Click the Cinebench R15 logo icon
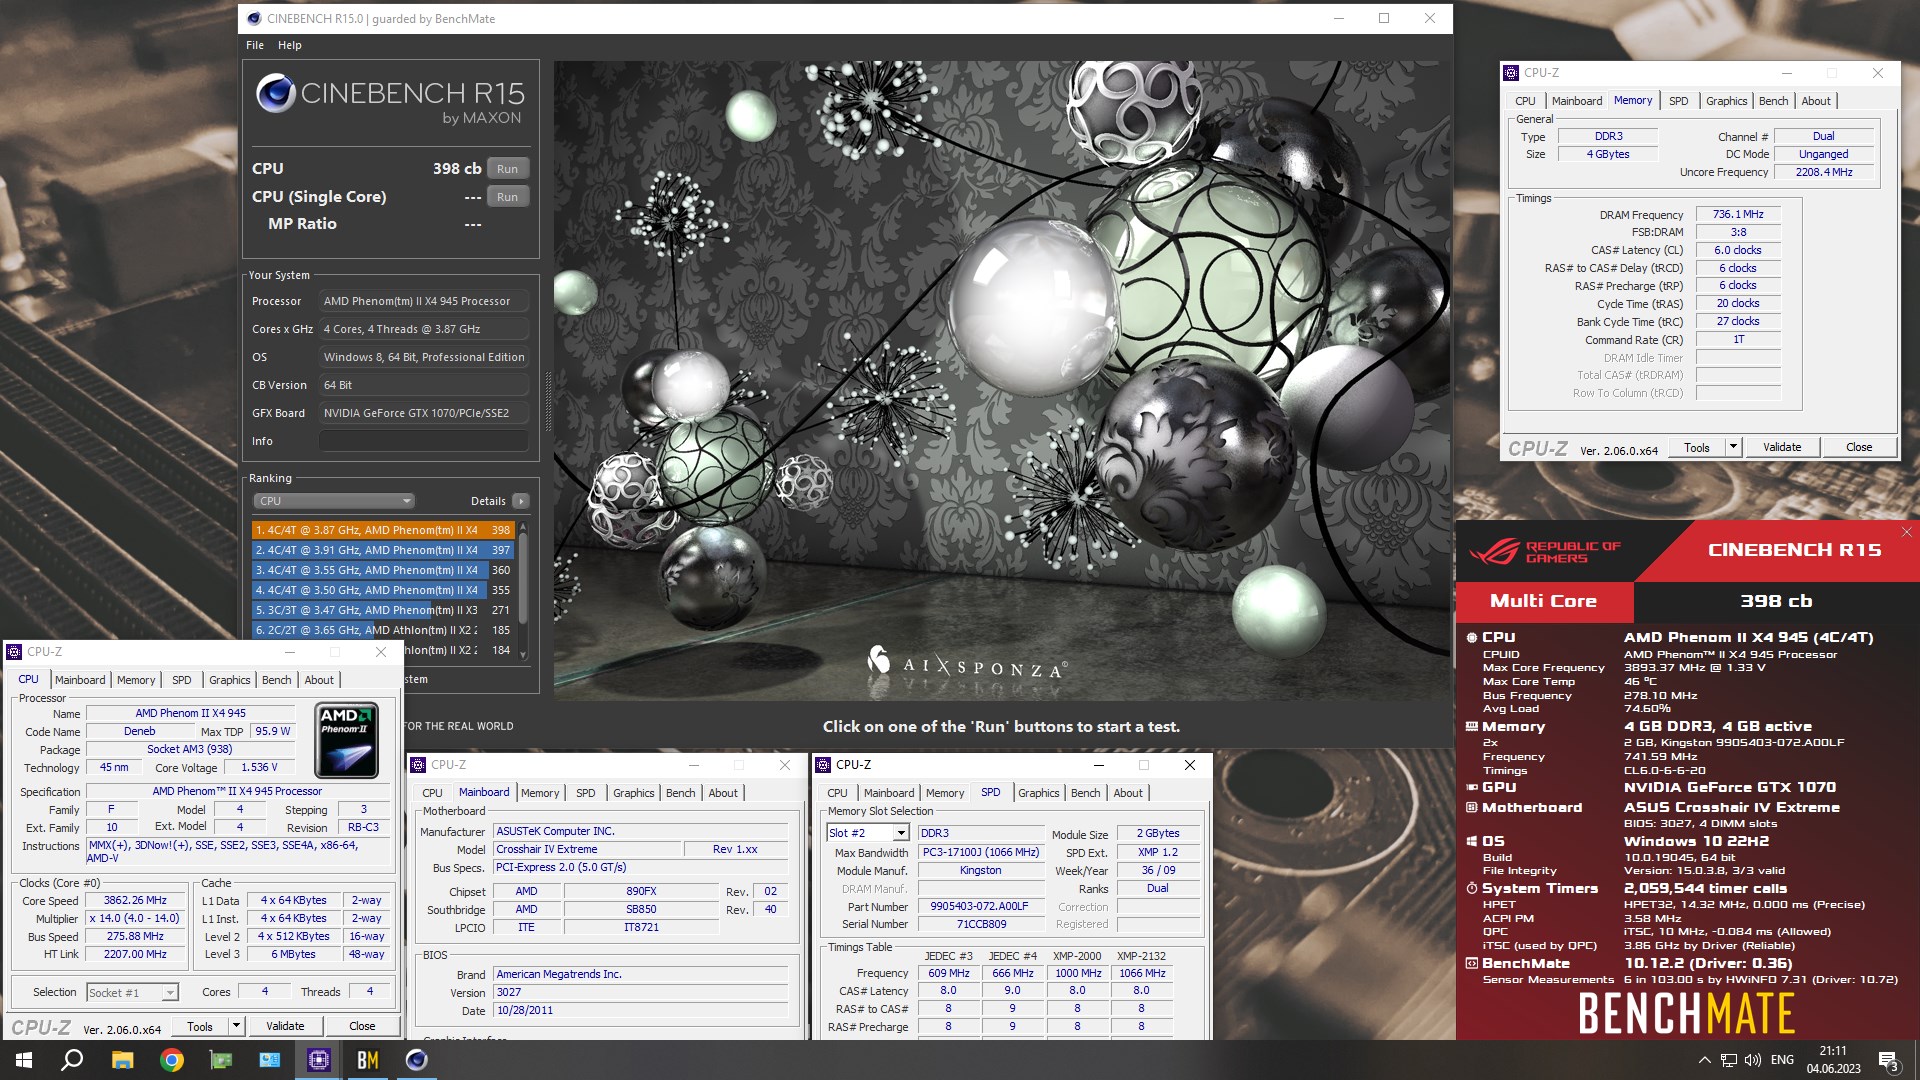1920x1080 pixels. [x=275, y=94]
